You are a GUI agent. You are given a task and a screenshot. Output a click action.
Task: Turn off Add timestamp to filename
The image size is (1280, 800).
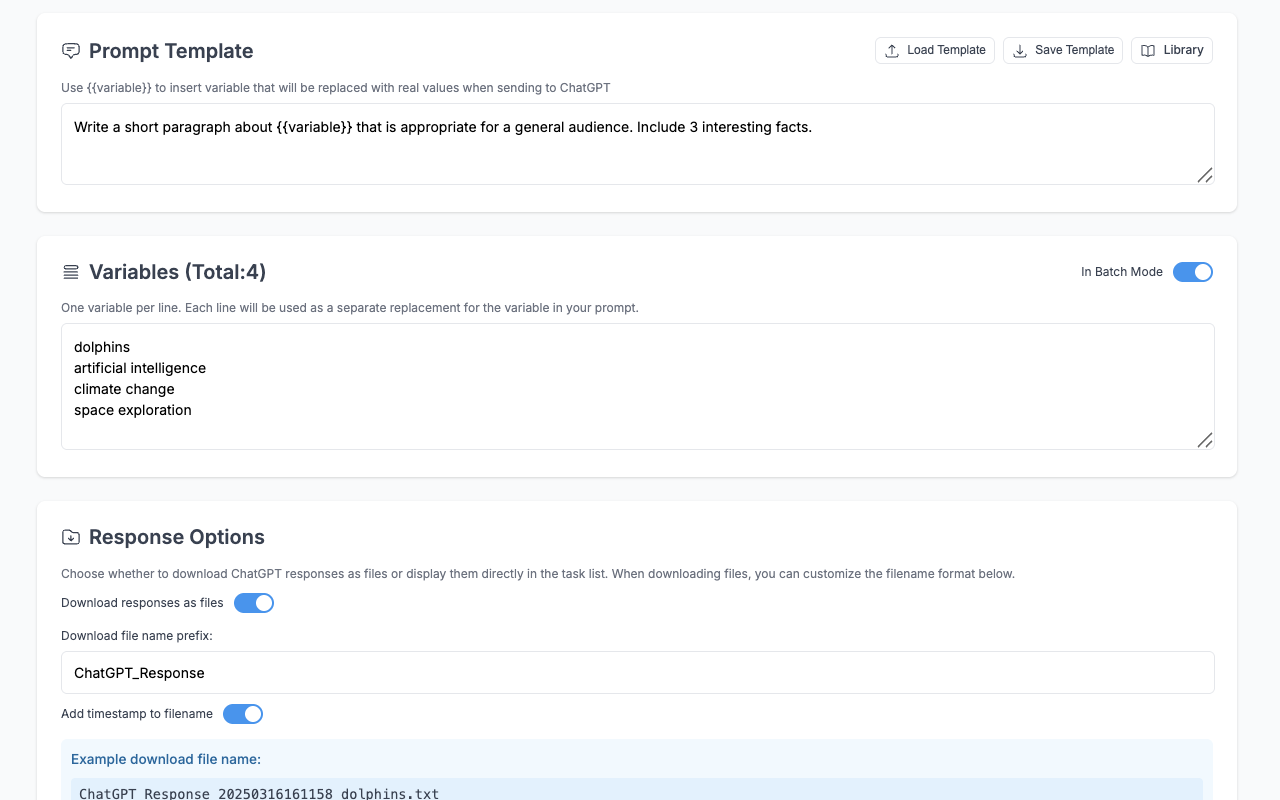pos(243,714)
